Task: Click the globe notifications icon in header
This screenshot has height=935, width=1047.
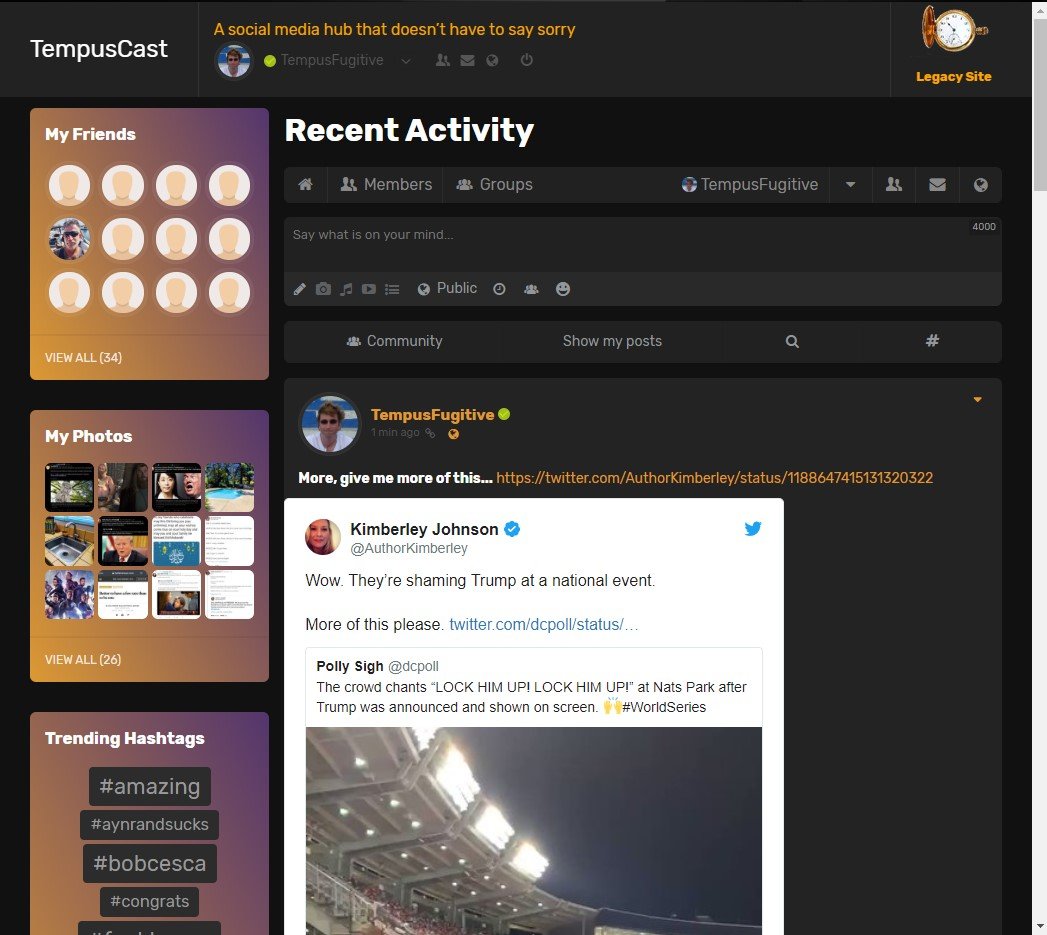Action: coord(492,60)
